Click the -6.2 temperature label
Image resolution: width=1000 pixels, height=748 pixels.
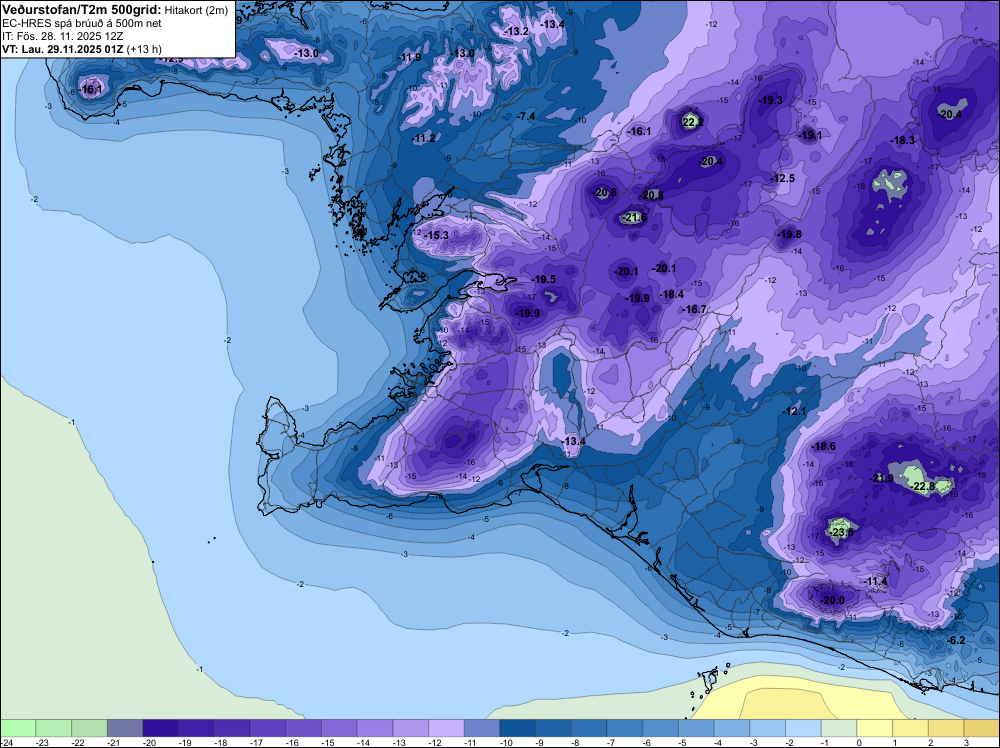point(956,640)
